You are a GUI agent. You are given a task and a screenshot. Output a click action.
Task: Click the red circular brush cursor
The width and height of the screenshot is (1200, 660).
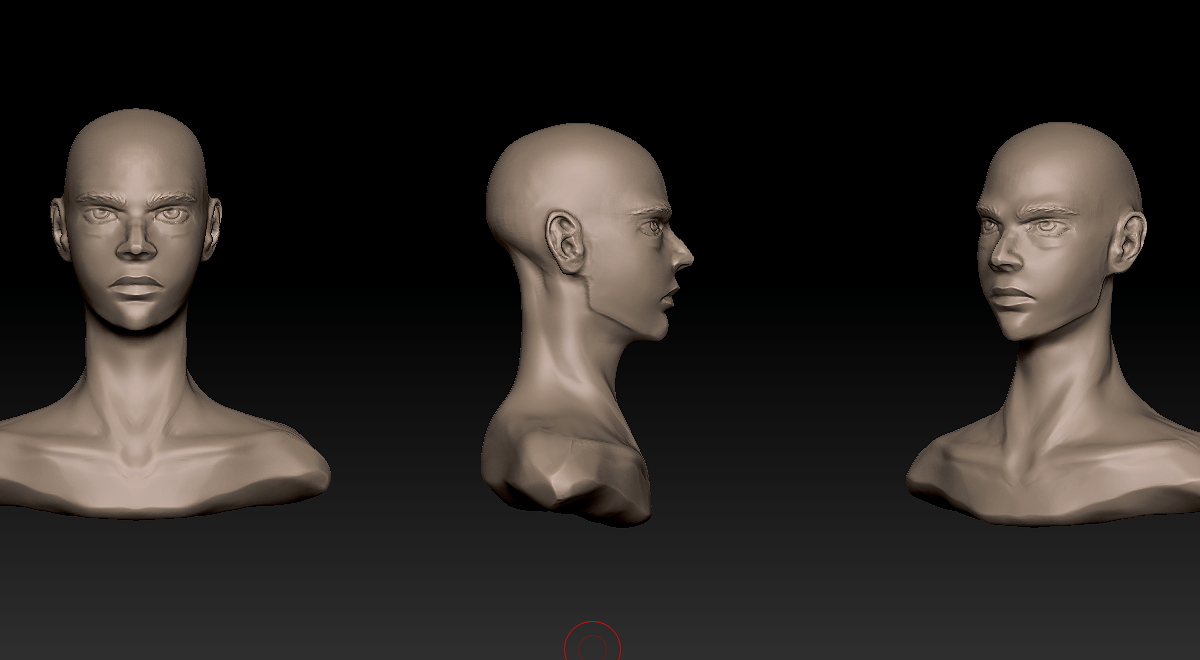coord(593,641)
